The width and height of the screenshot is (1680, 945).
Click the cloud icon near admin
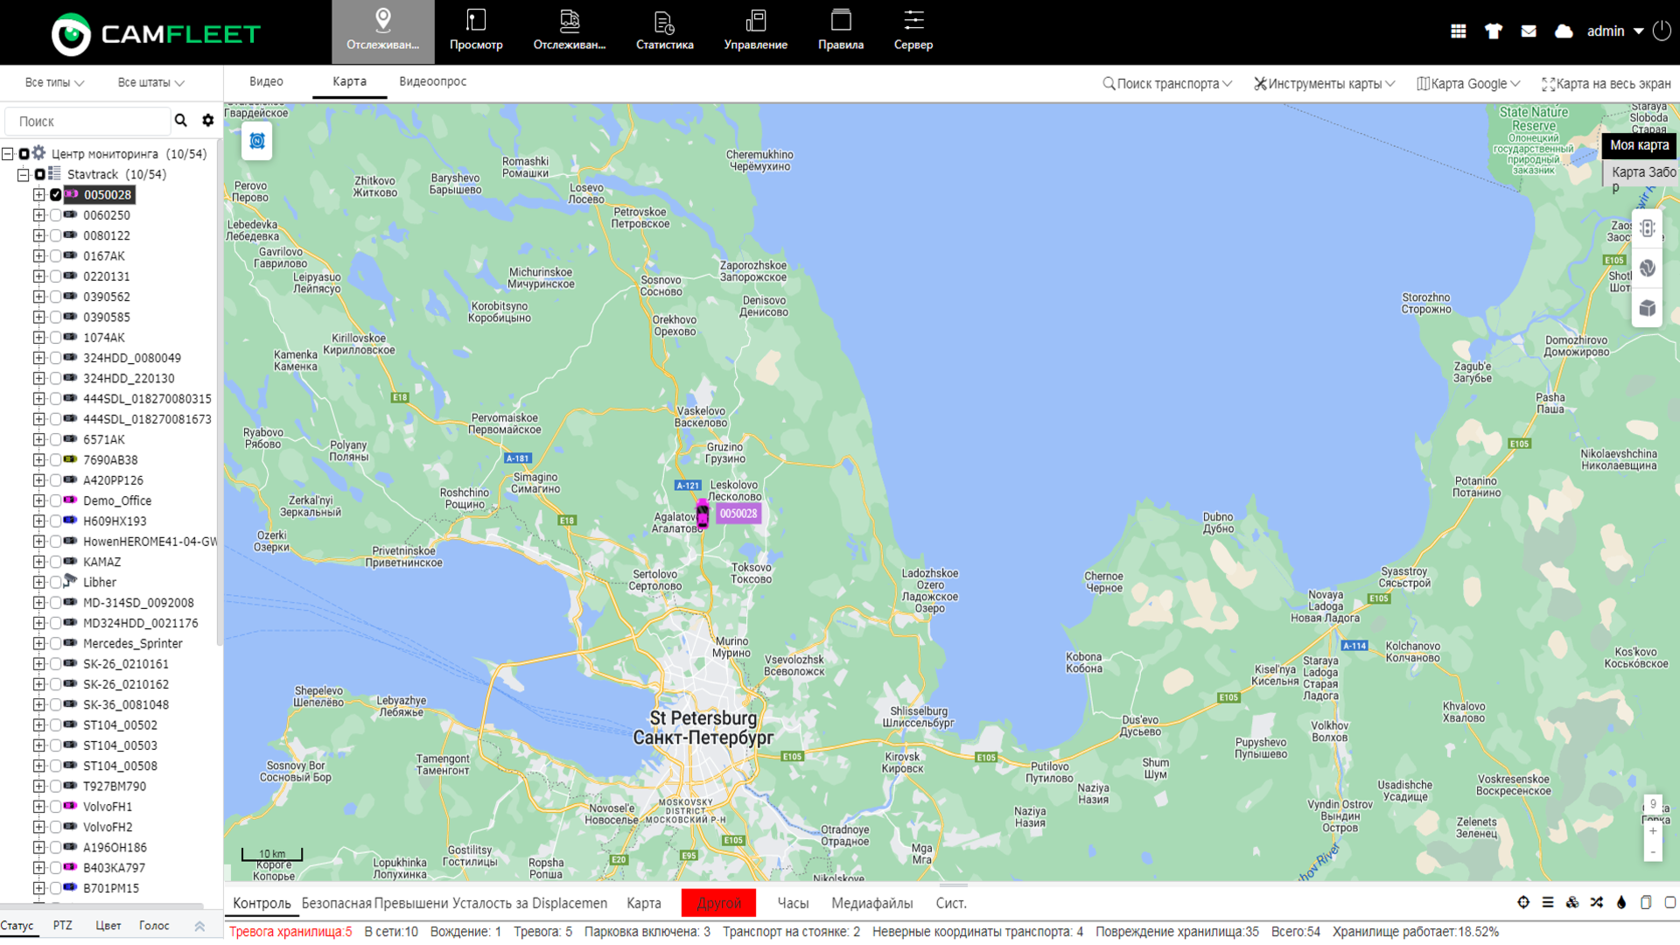tap(1564, 31)
